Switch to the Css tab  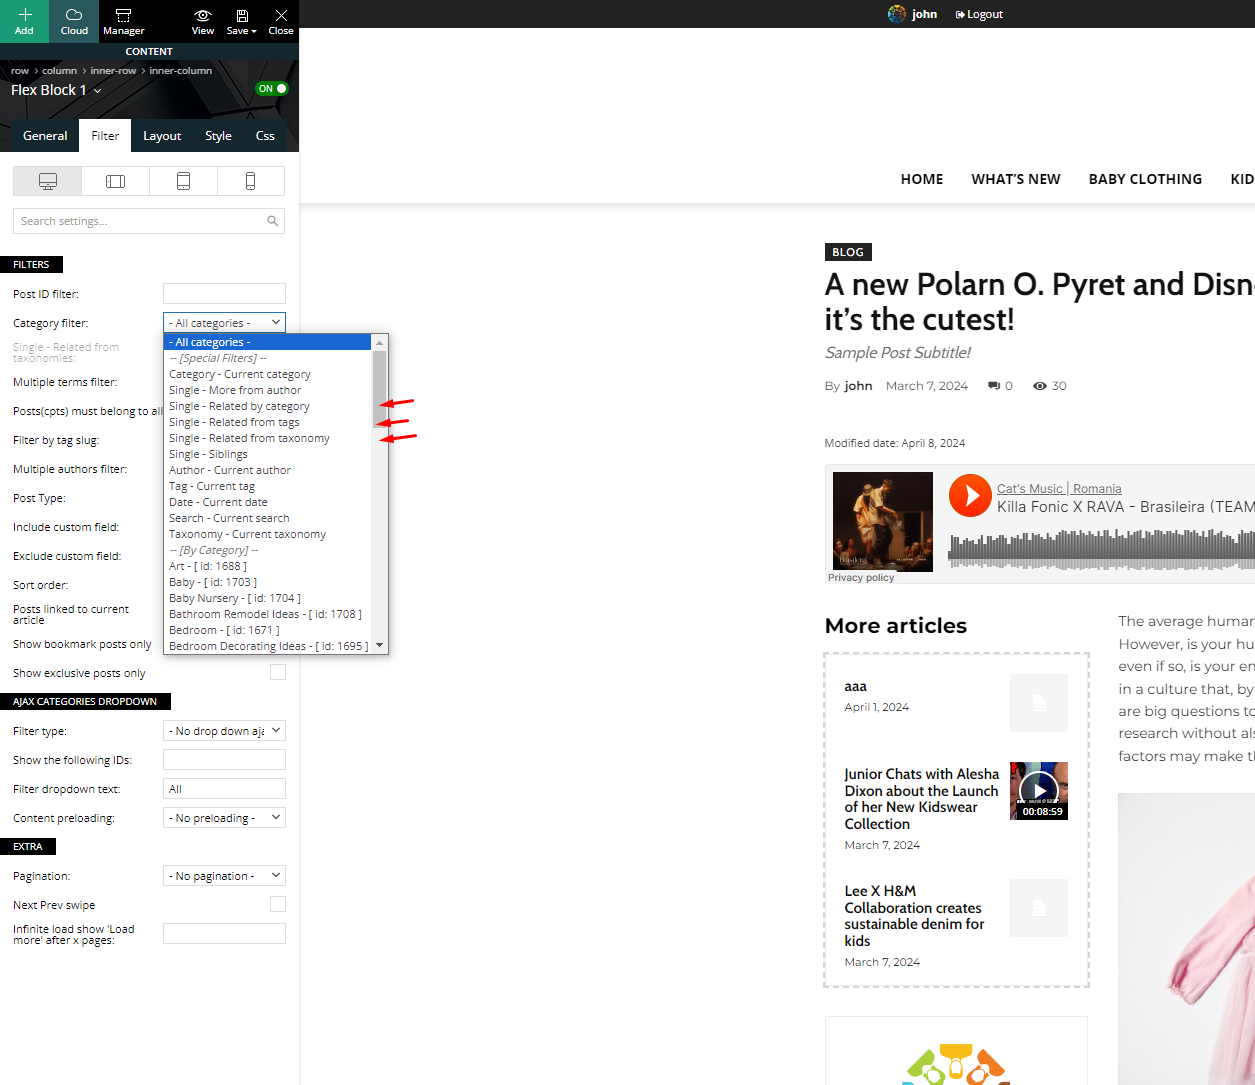(265, 136)
